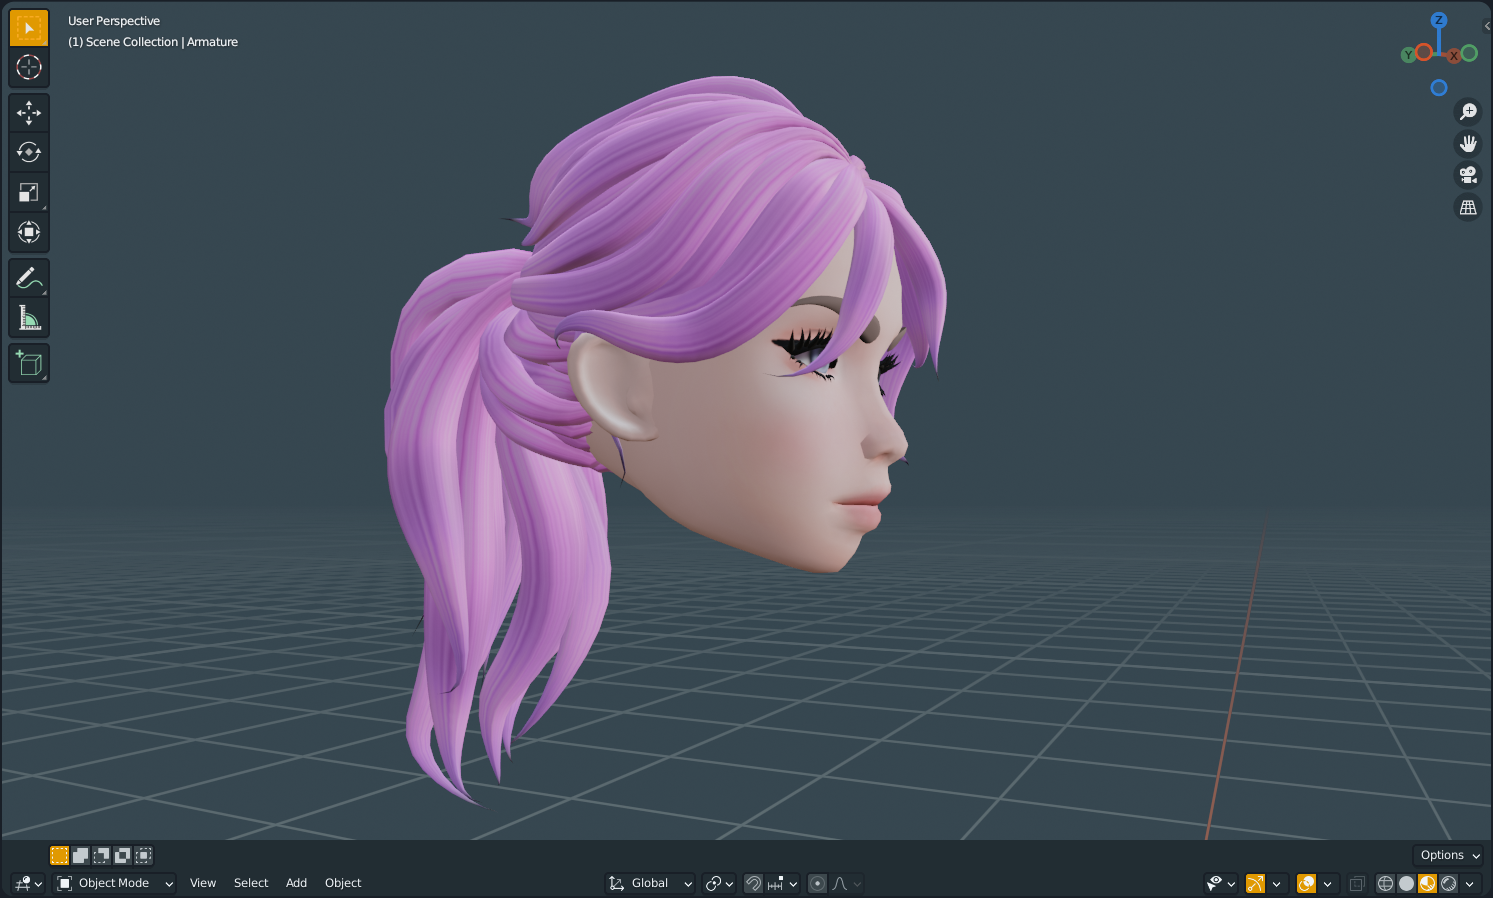Open the Add menu
This screenshot has height=898, width=1493.
pos(296,883)
